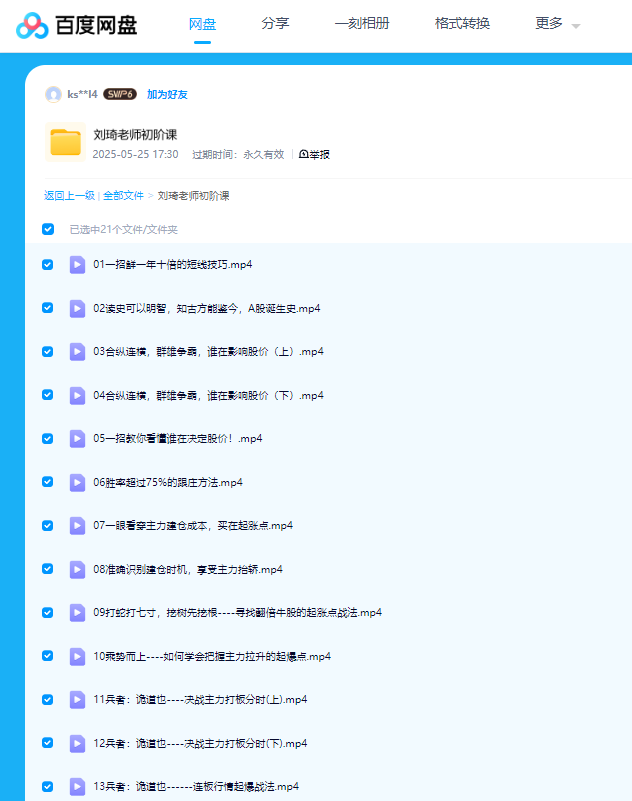
Task: Toggle the select-all files checkbox
Action: coord(48,229)
